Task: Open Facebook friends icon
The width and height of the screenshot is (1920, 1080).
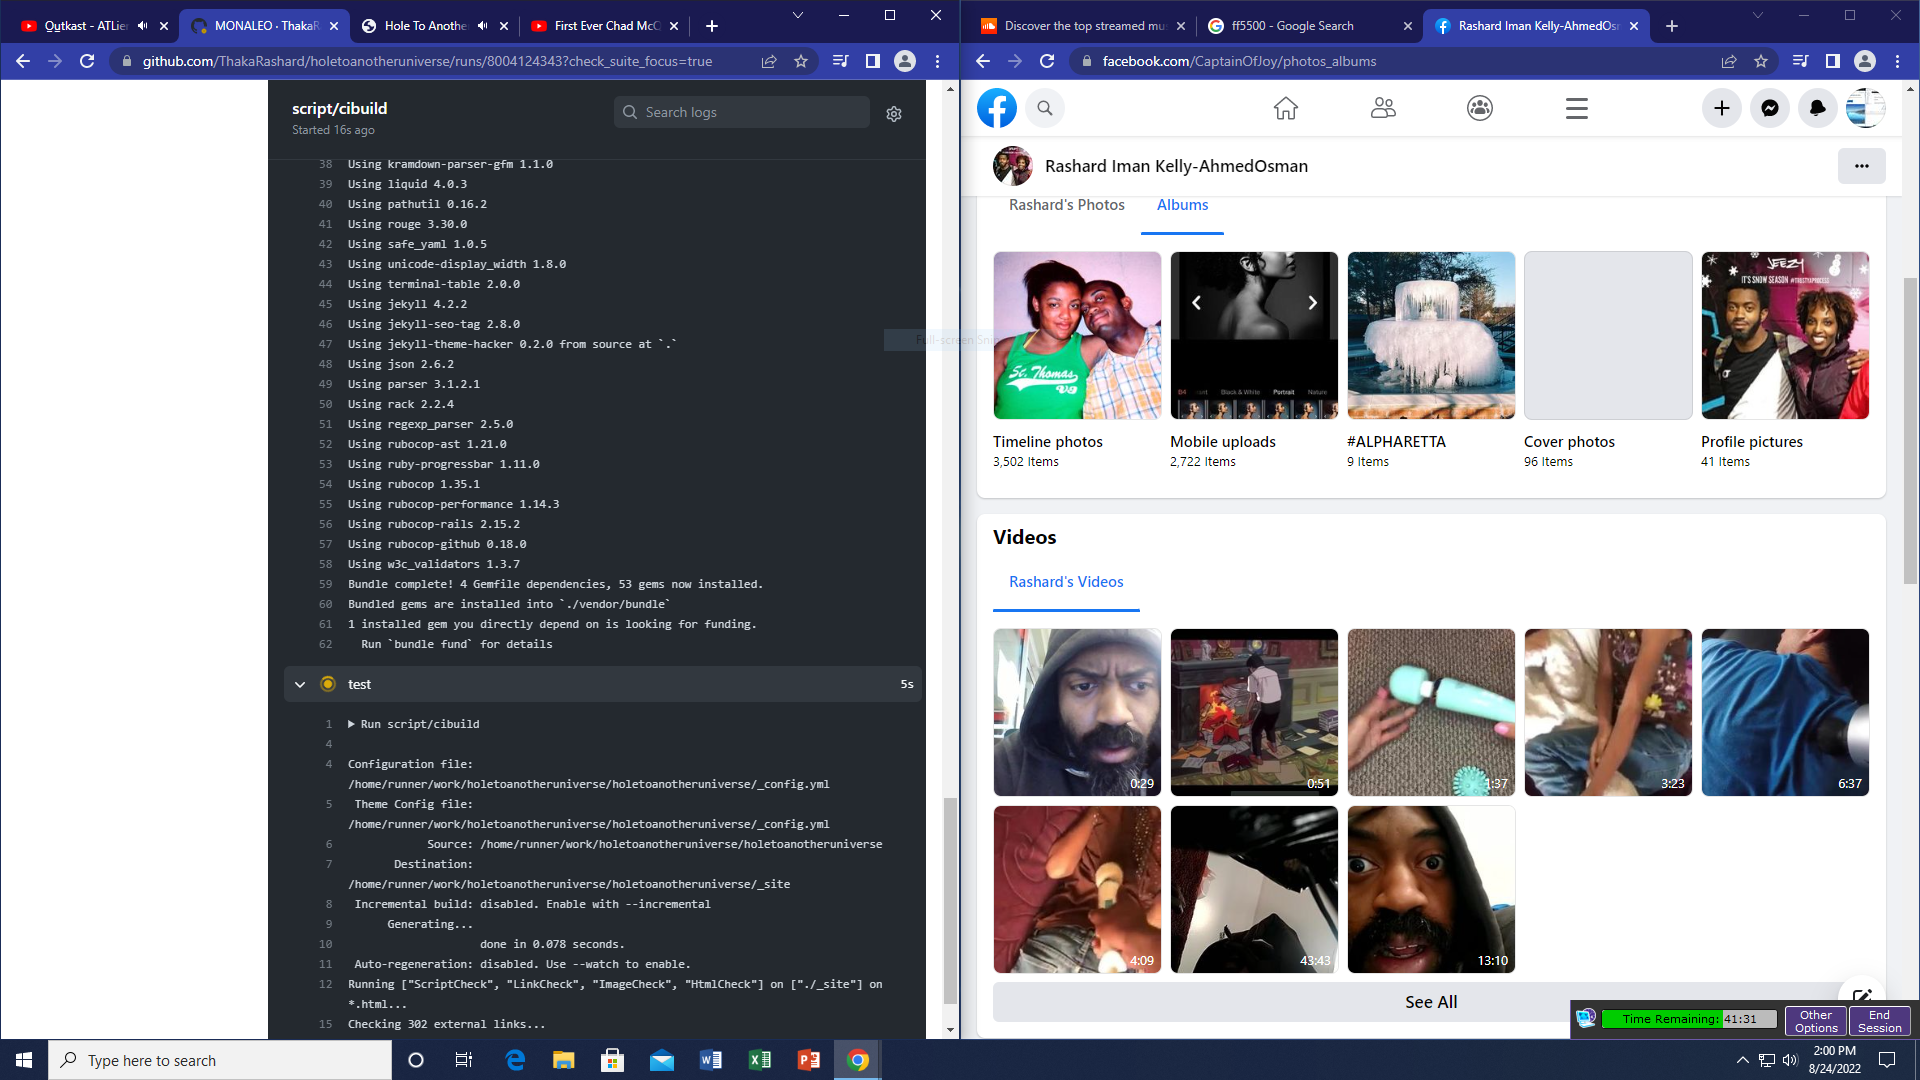Action: tap(1382, 108)
